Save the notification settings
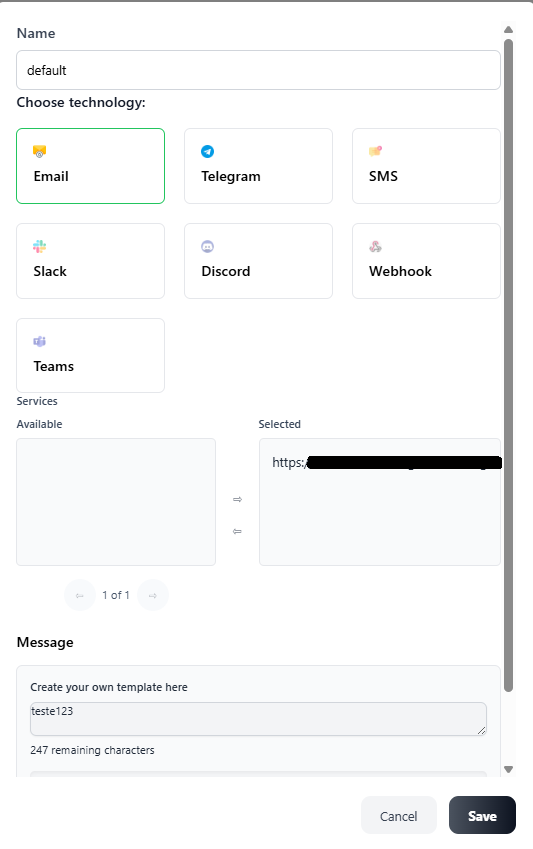533x849 pixels. point(482,815)
